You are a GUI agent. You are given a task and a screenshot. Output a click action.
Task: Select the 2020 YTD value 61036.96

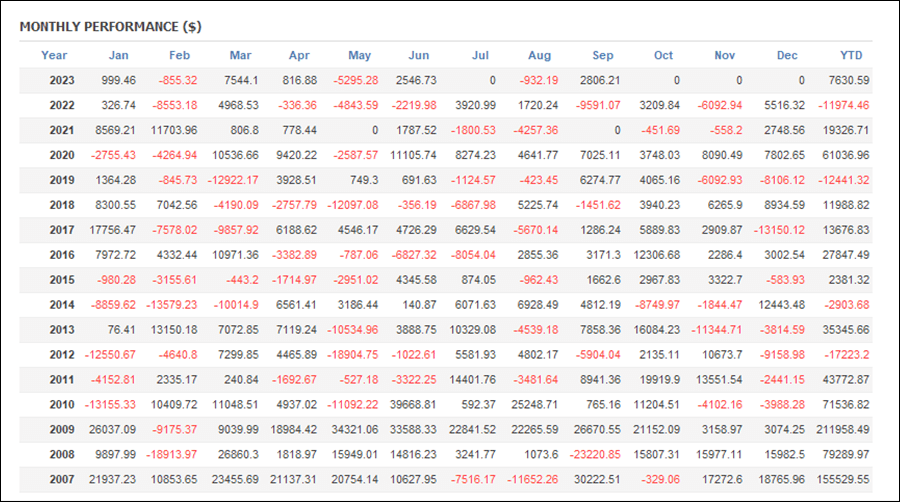point(846,155)
